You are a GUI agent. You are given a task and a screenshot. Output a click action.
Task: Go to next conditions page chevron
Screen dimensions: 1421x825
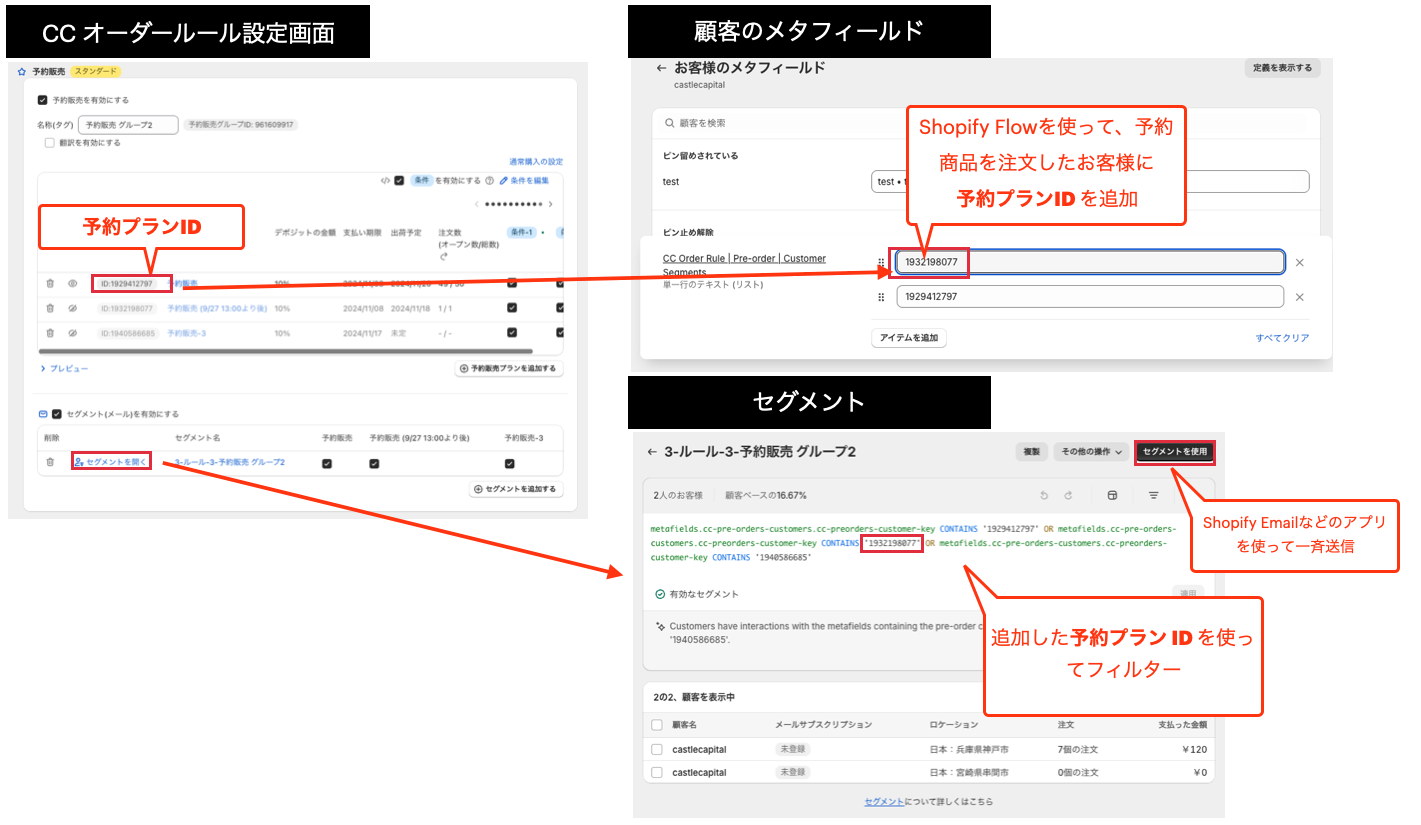coord(550,204)
